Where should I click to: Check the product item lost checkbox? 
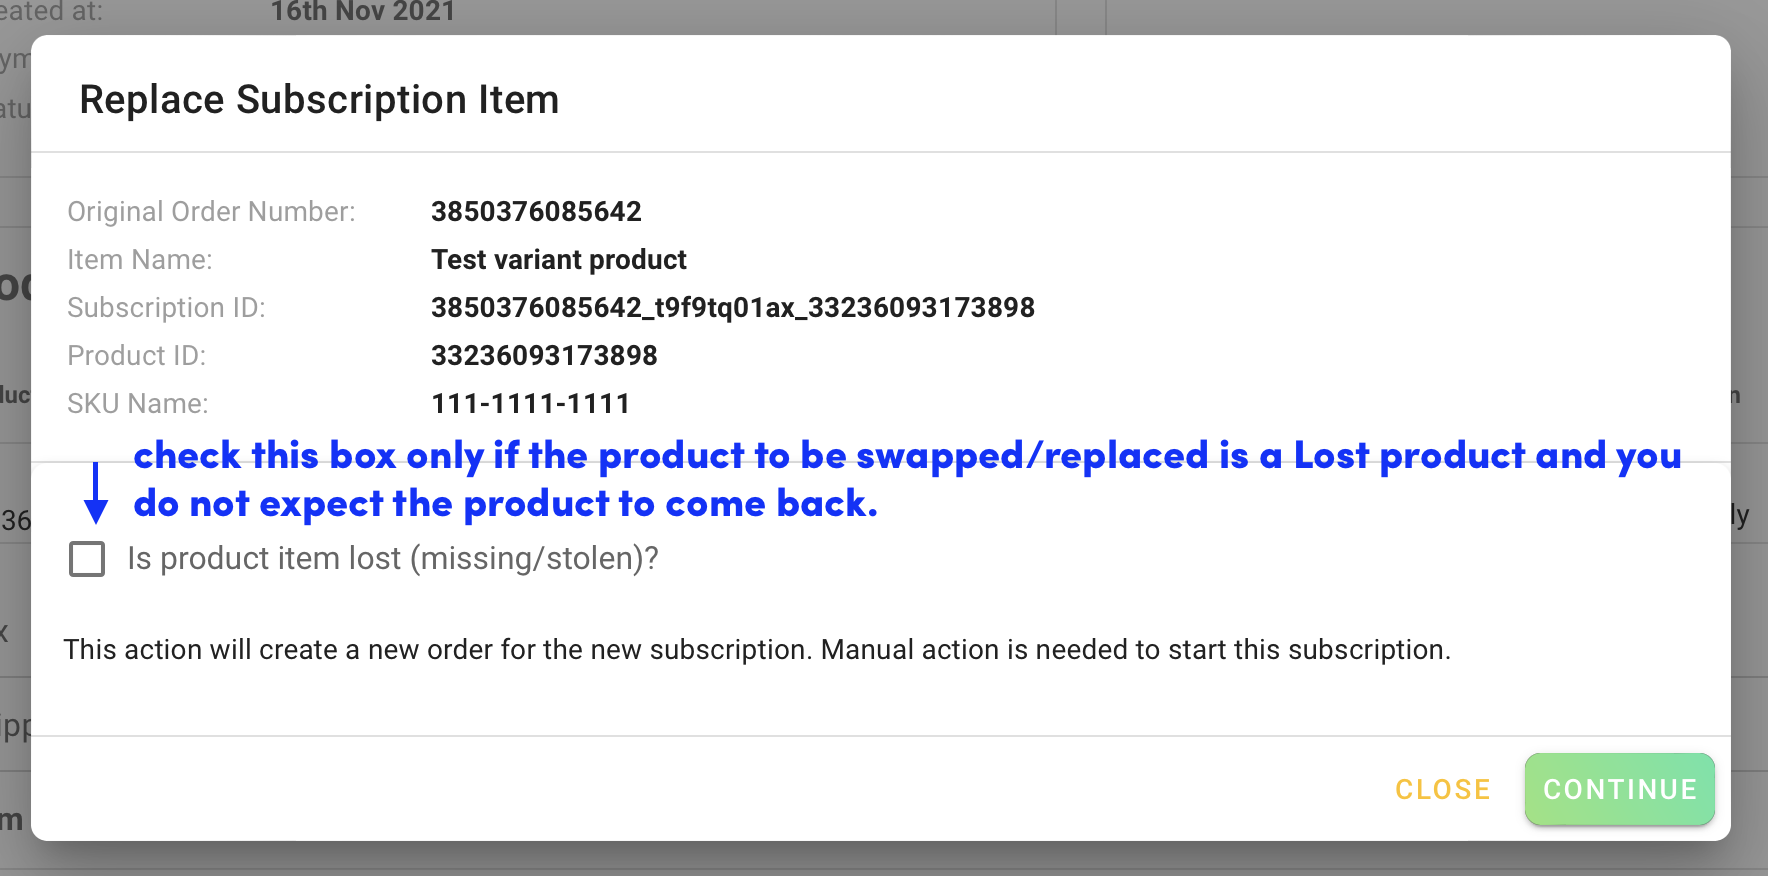[87, 559]
